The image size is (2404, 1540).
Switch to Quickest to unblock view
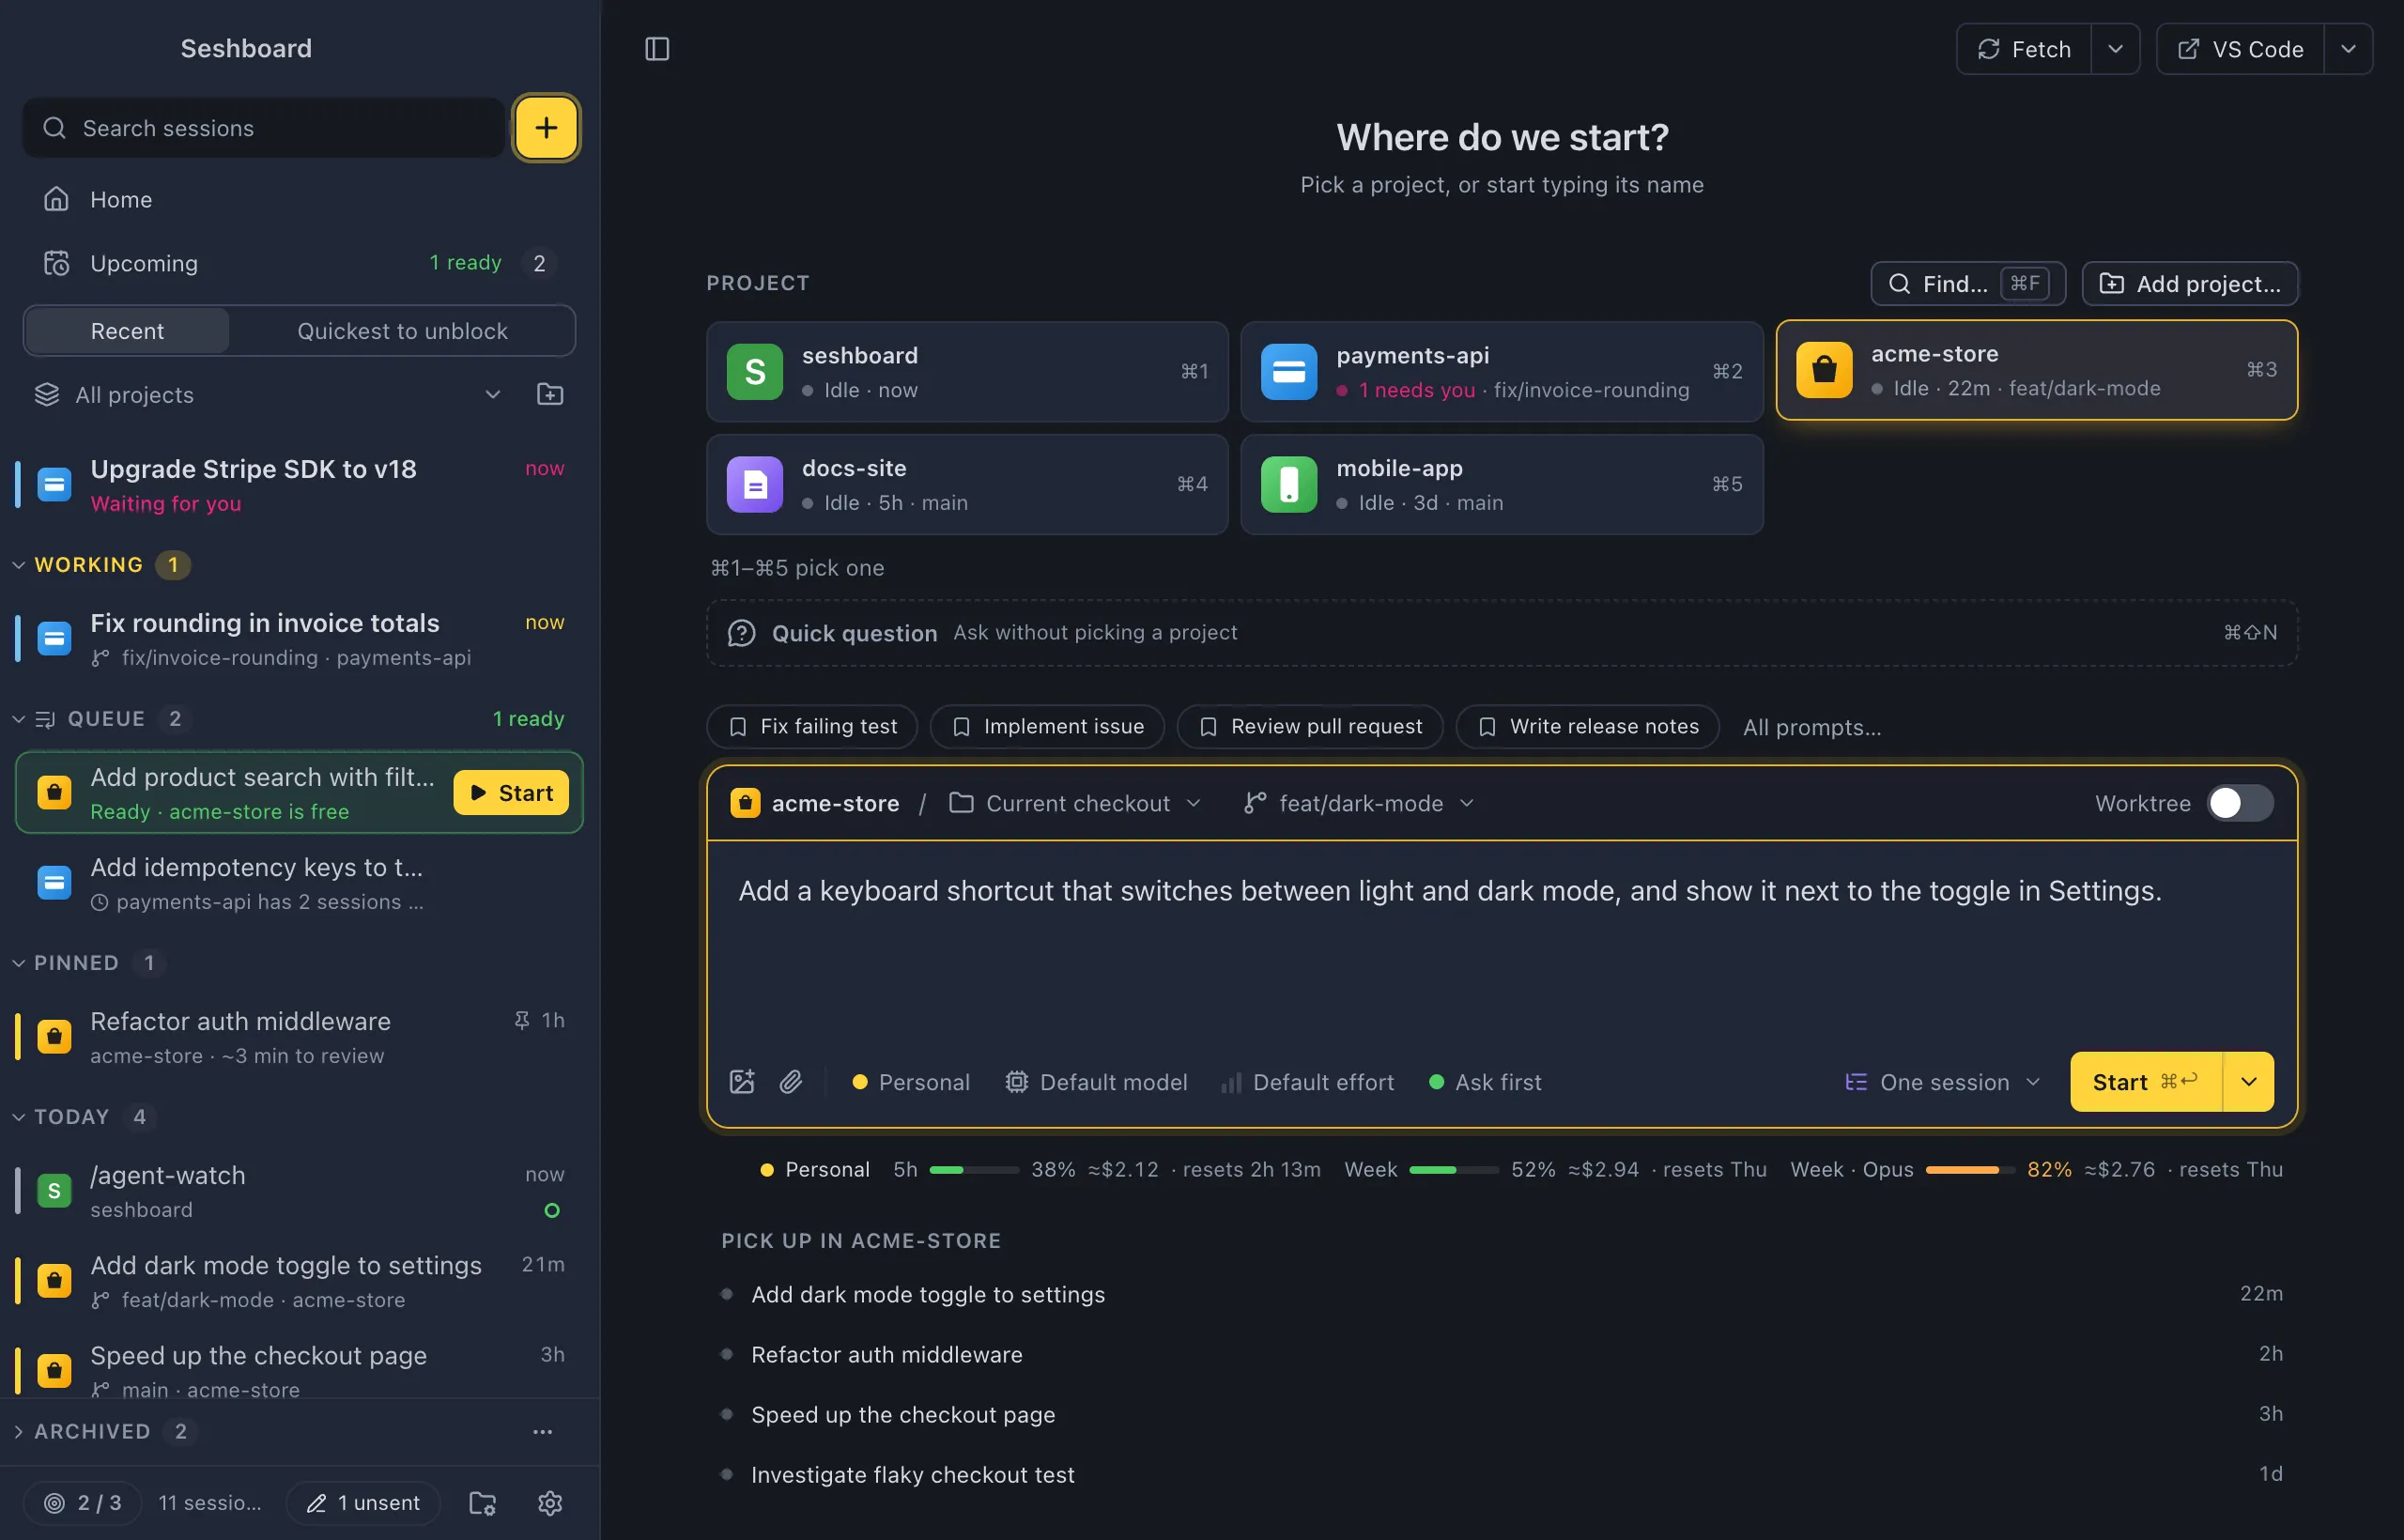[x=402, y=331]
